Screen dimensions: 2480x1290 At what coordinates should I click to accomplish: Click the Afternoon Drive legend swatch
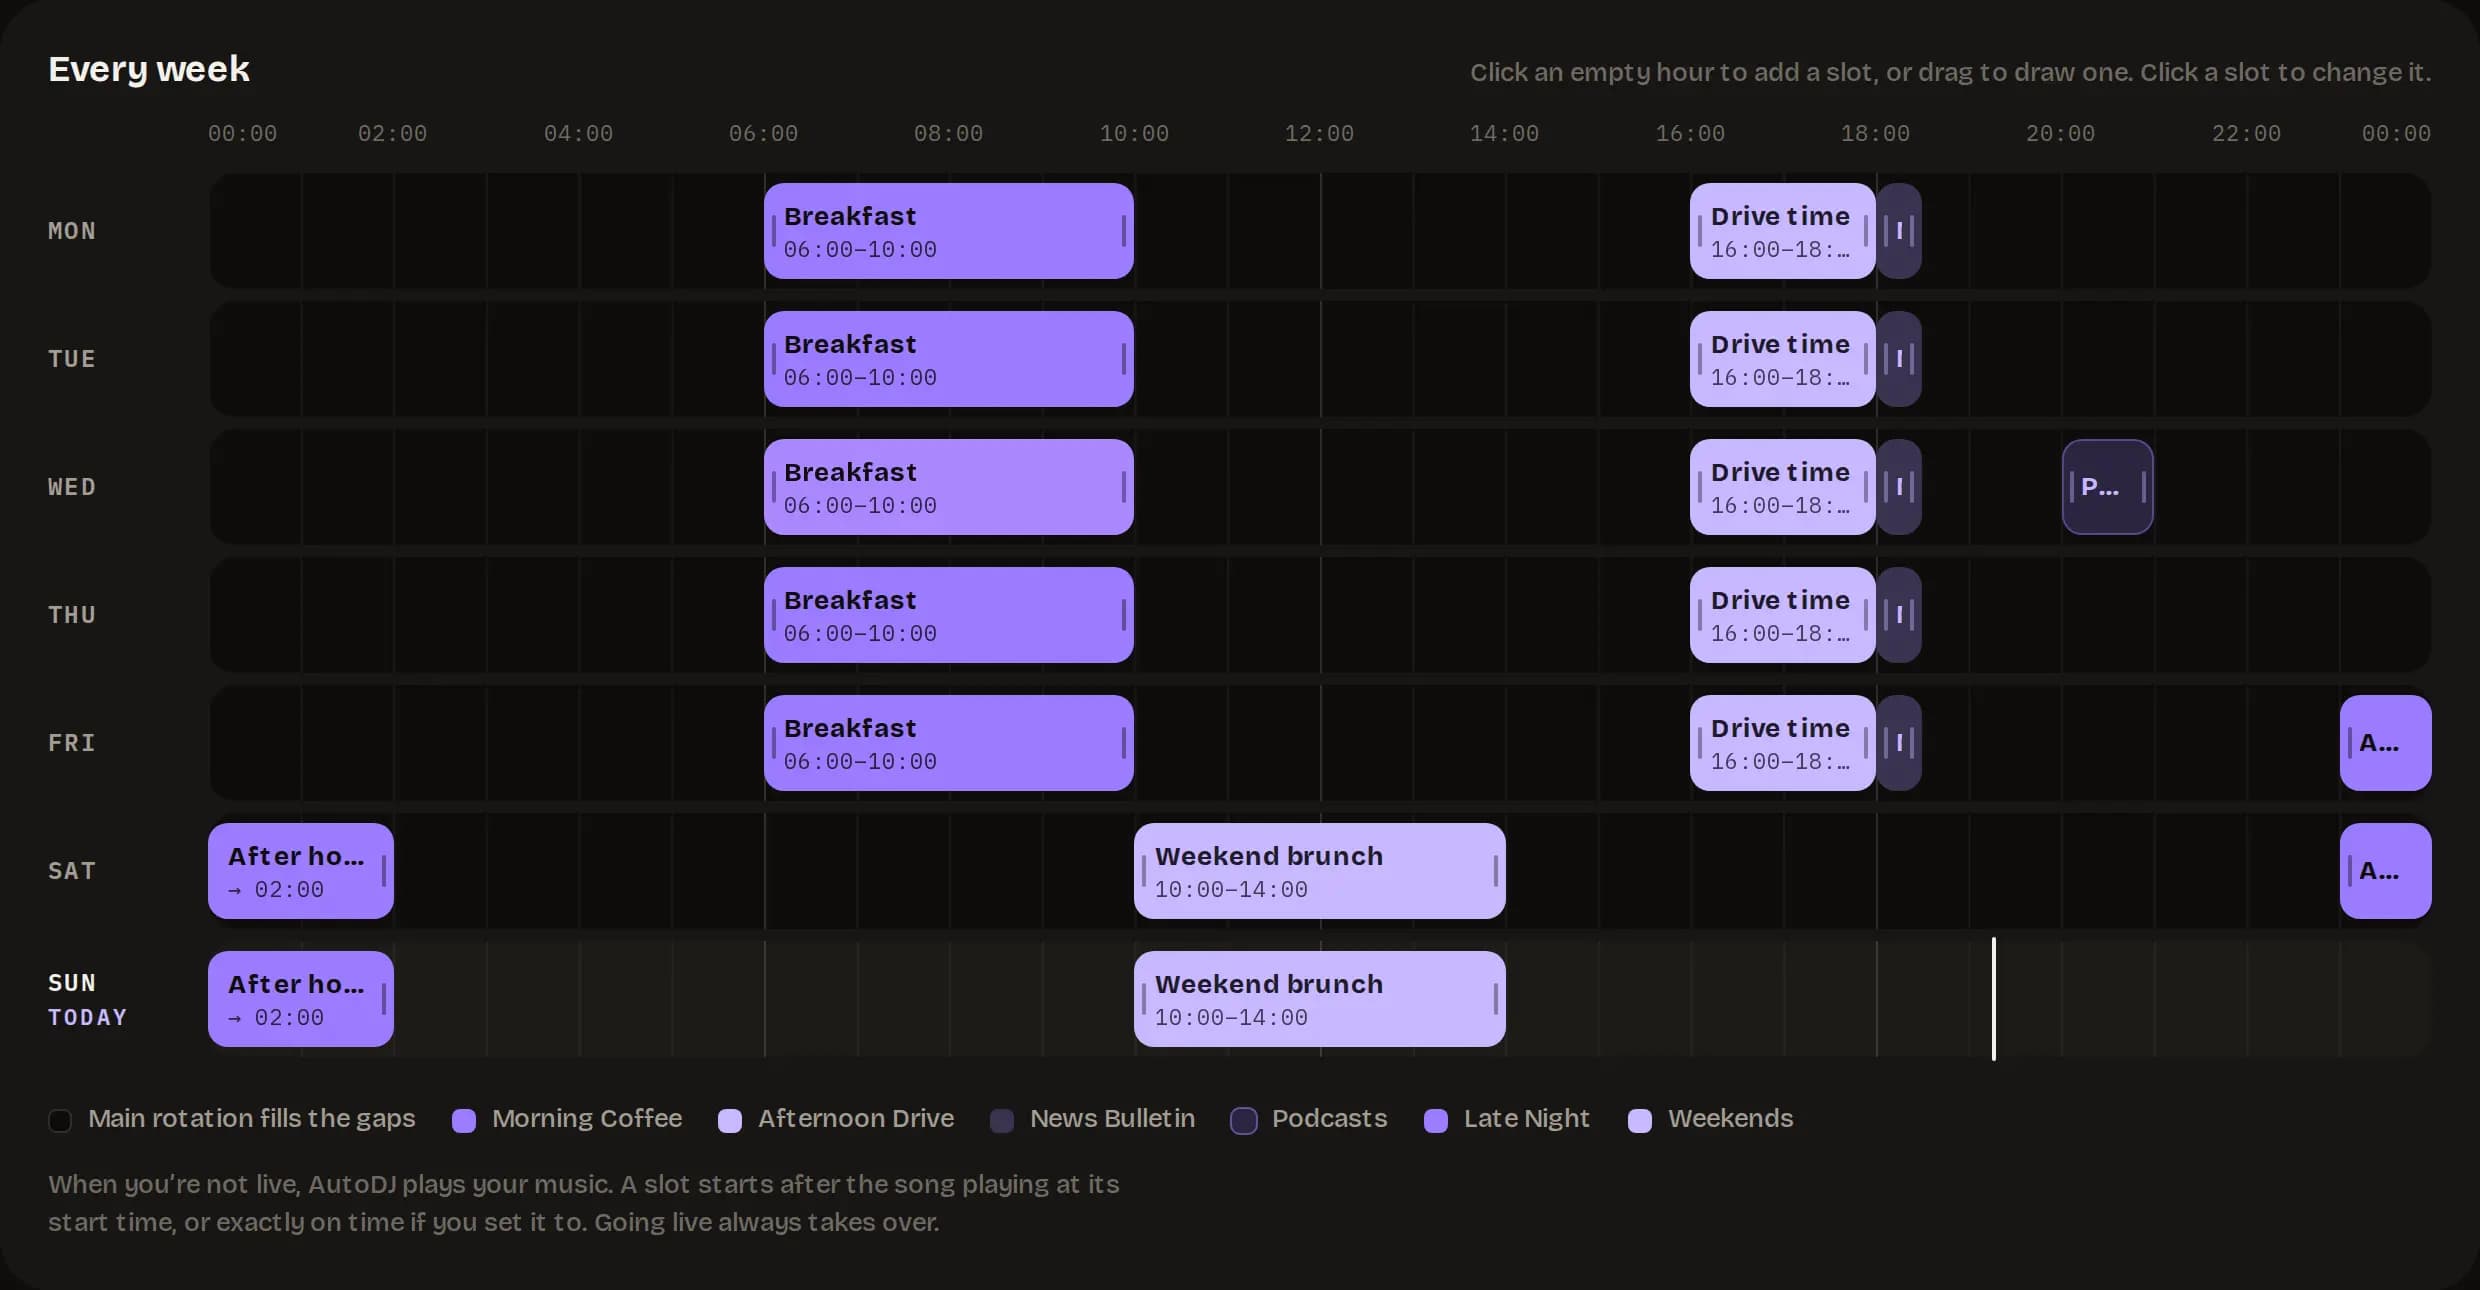pos(730,1120)
